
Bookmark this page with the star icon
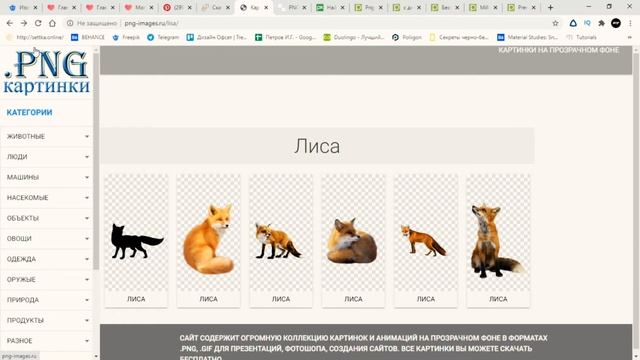(x=555, y=23)
